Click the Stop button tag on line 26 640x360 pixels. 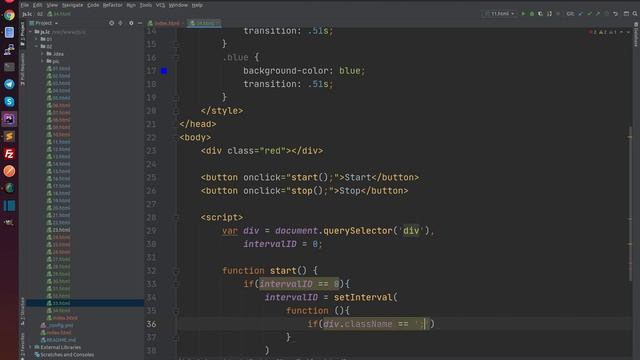304,191
